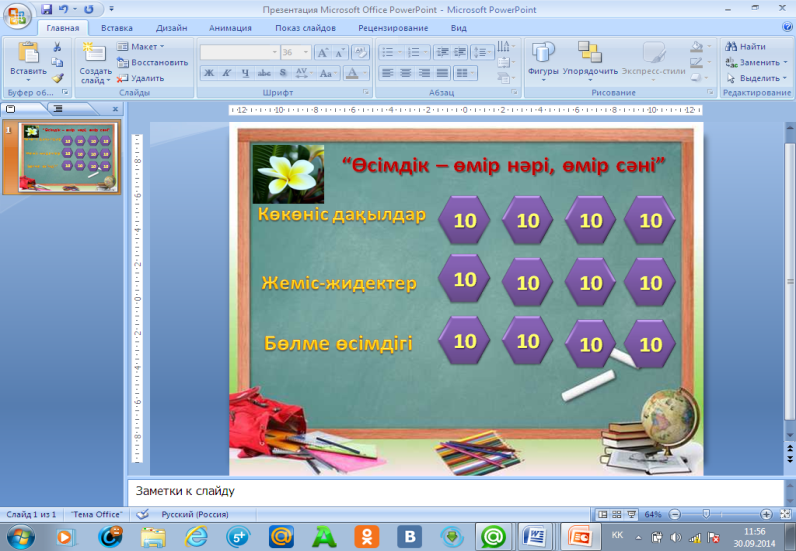Open the Фигуры shapes gallery

point(543,61)
